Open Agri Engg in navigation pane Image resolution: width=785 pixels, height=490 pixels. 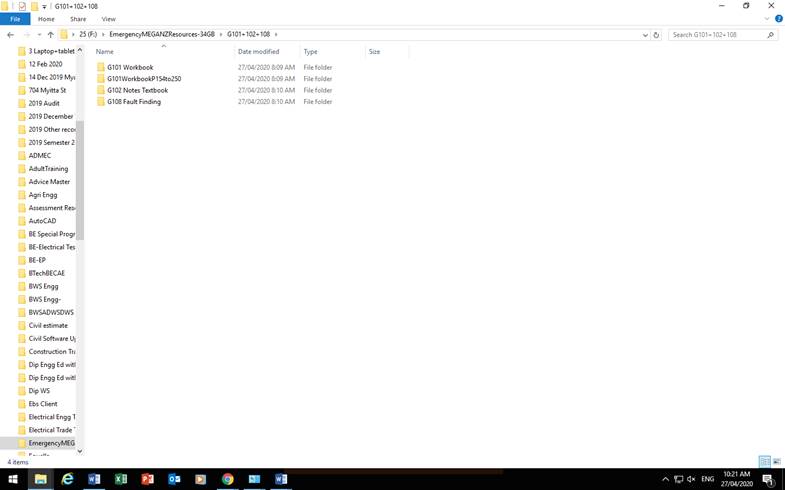(x=43, y=195)
